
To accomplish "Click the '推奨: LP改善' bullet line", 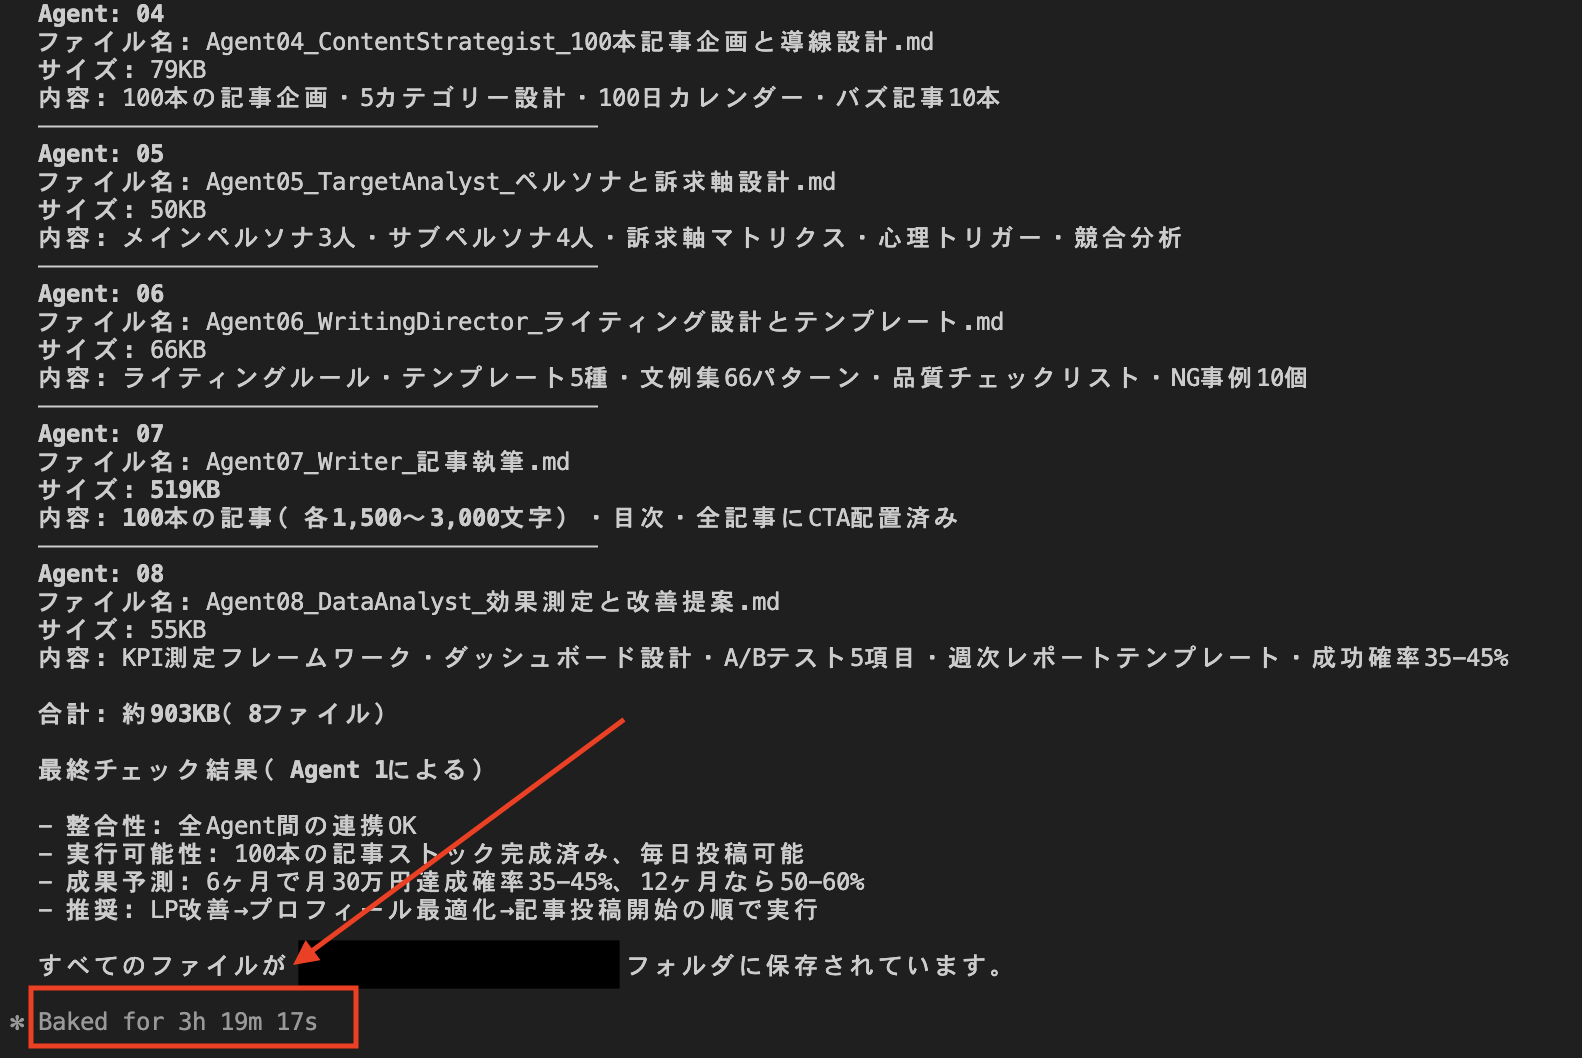I will (428, 910).
